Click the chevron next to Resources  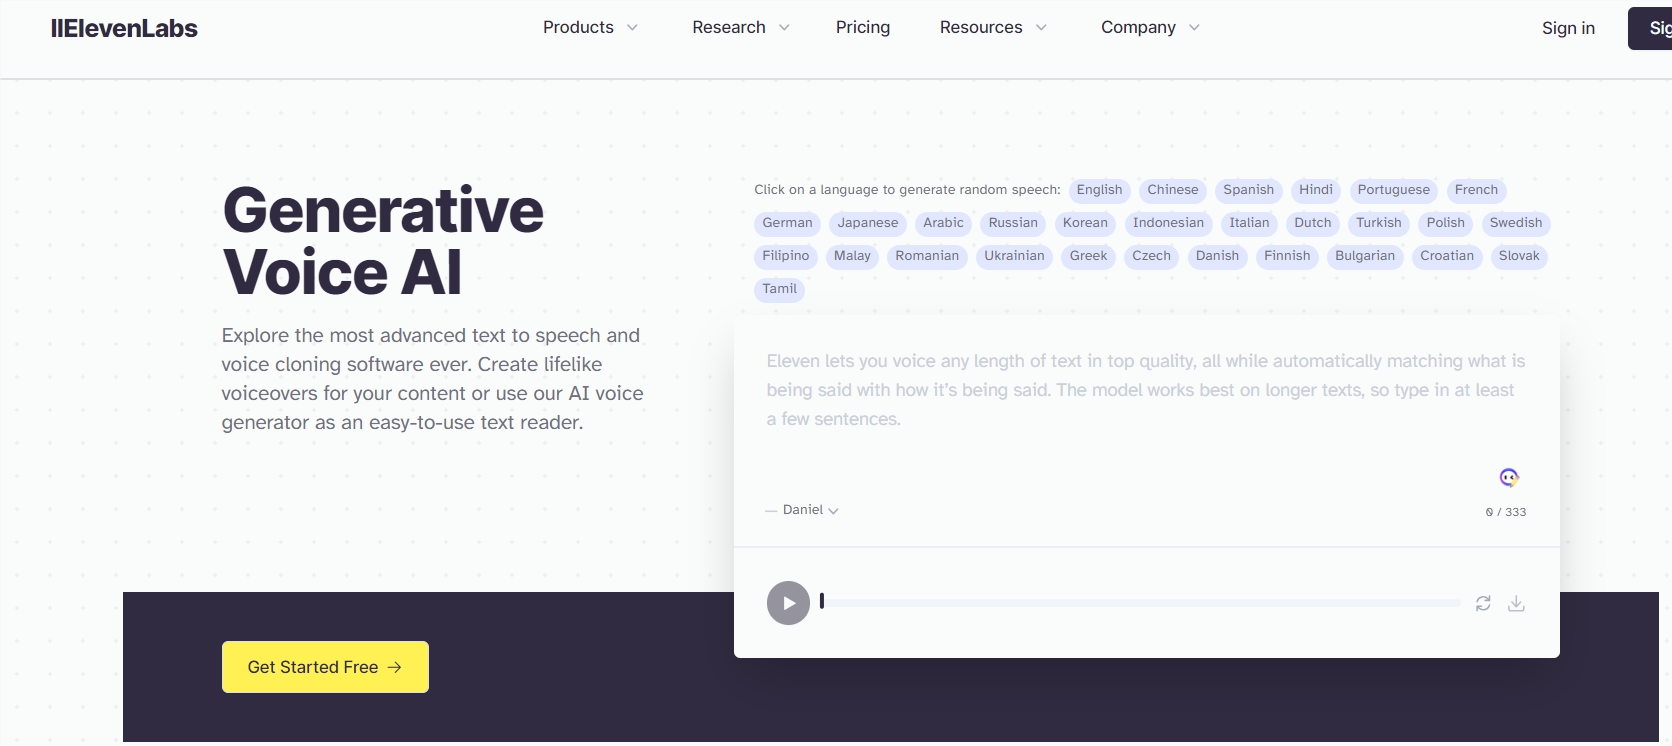1041,28
